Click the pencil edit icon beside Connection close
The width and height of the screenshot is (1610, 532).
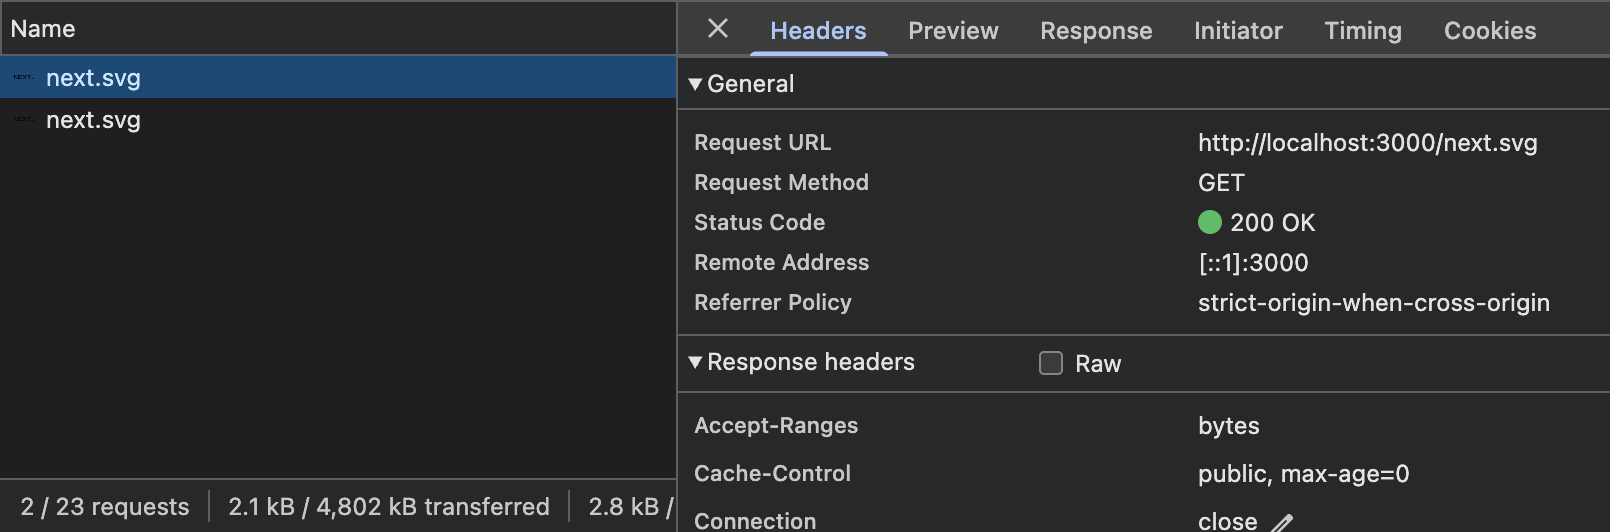[x=1283, y=522]
